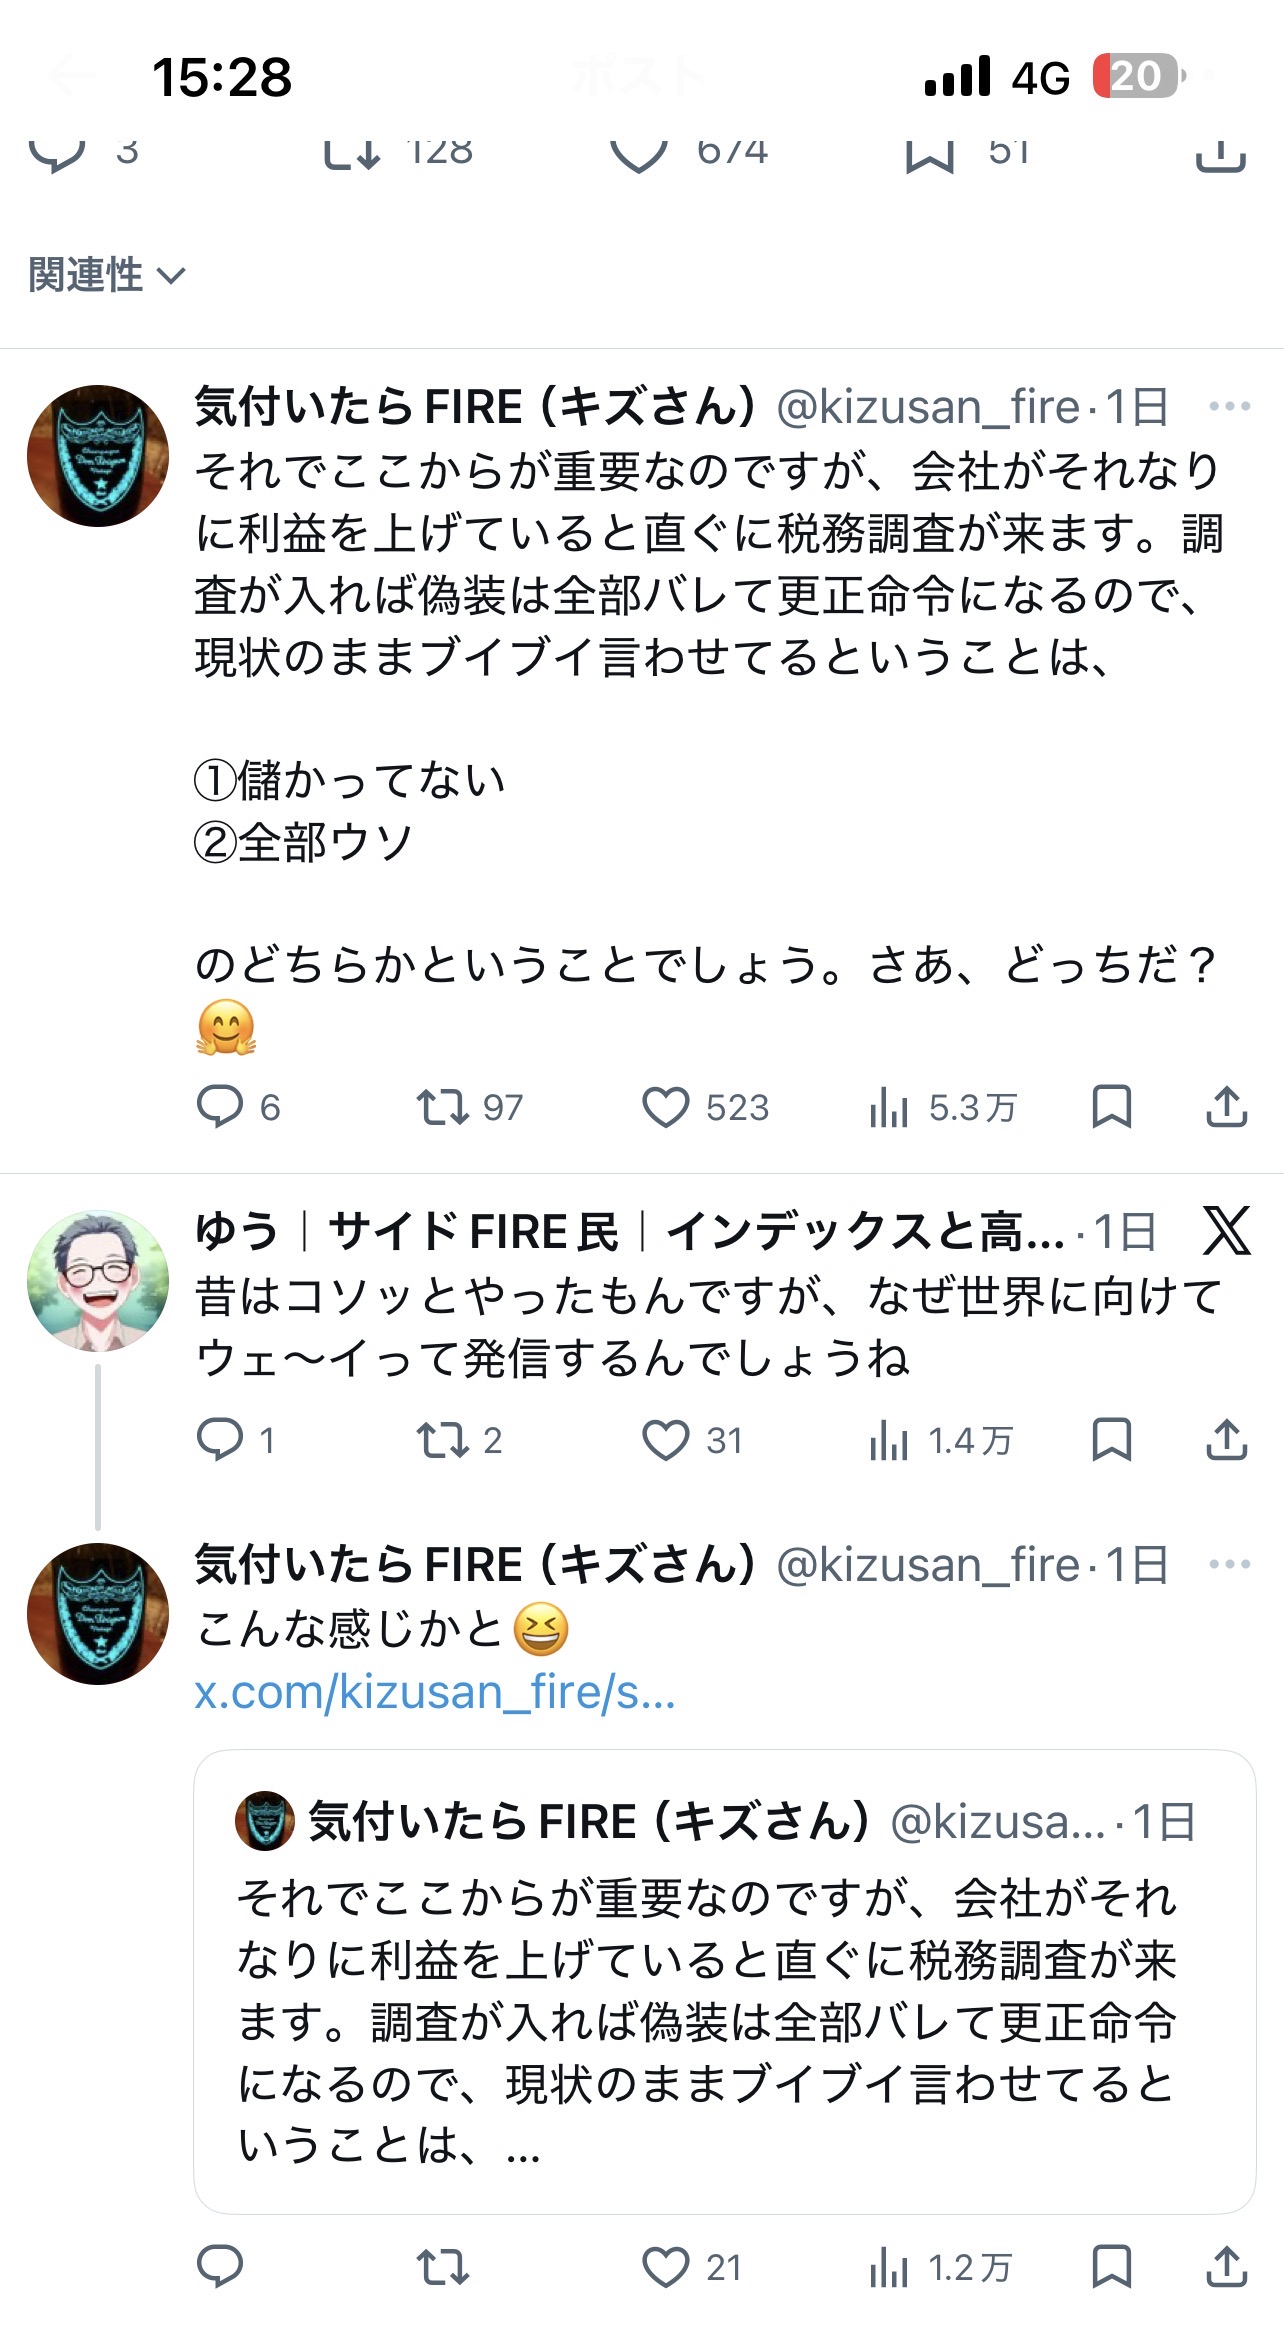Share the first kizusan_fire reply
The width and height of the screenshot is (1284, 2329).
tap(1226, 1108)
